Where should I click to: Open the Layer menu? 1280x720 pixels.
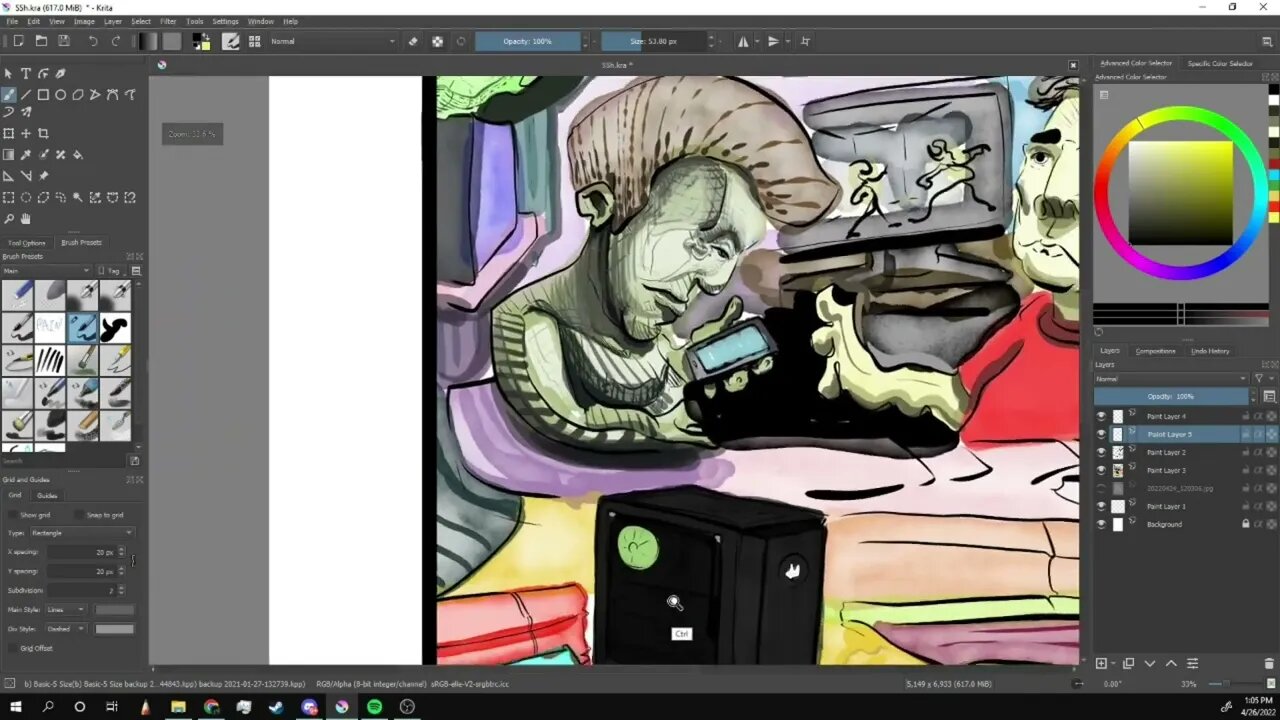tap(113, 21)
